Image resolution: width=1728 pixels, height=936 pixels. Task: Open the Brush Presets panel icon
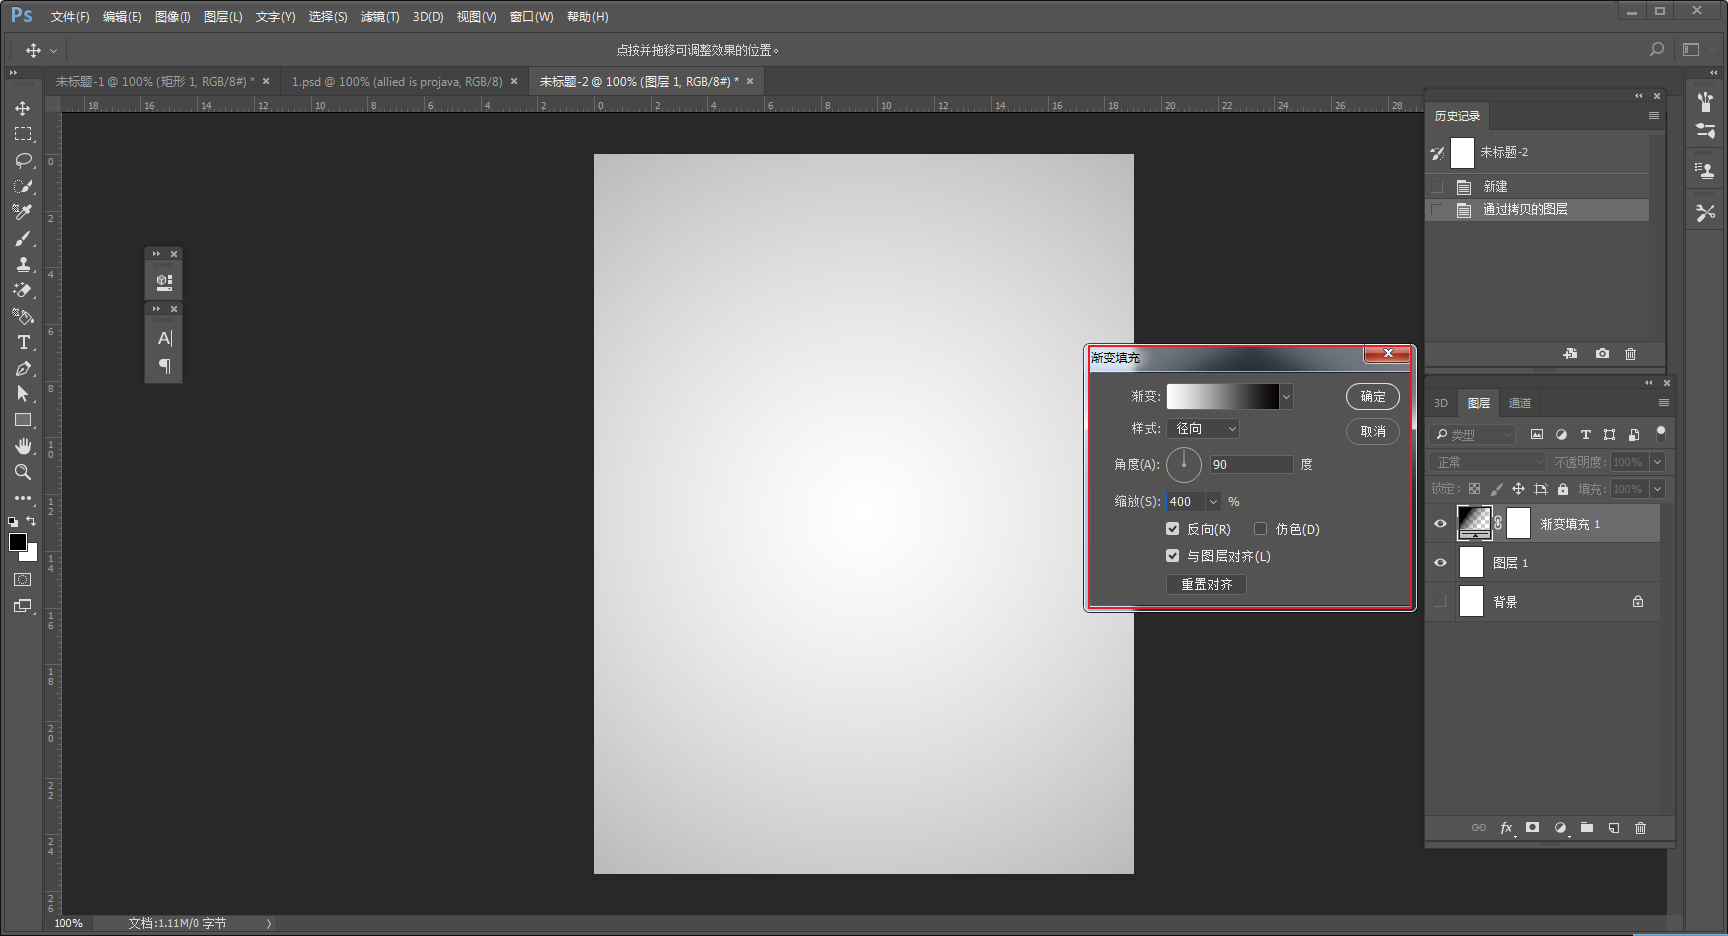coord(1705,130)
